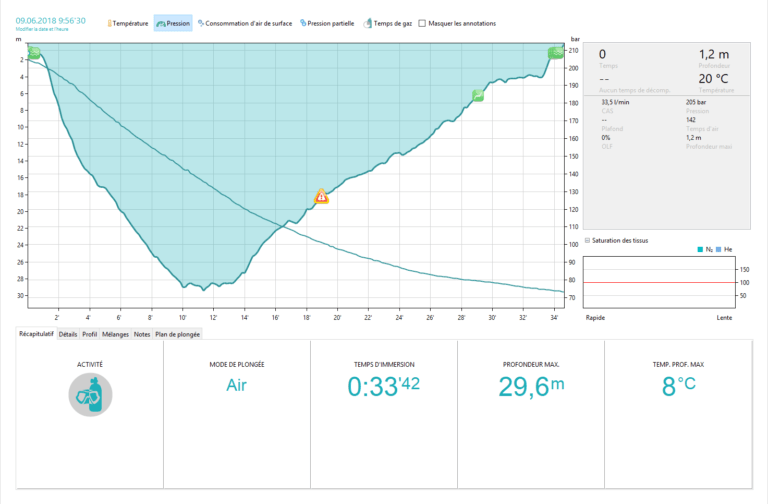The image size is (768, 504).
Task: Toggle the Pression graph overlay
Action: [173, 22]
